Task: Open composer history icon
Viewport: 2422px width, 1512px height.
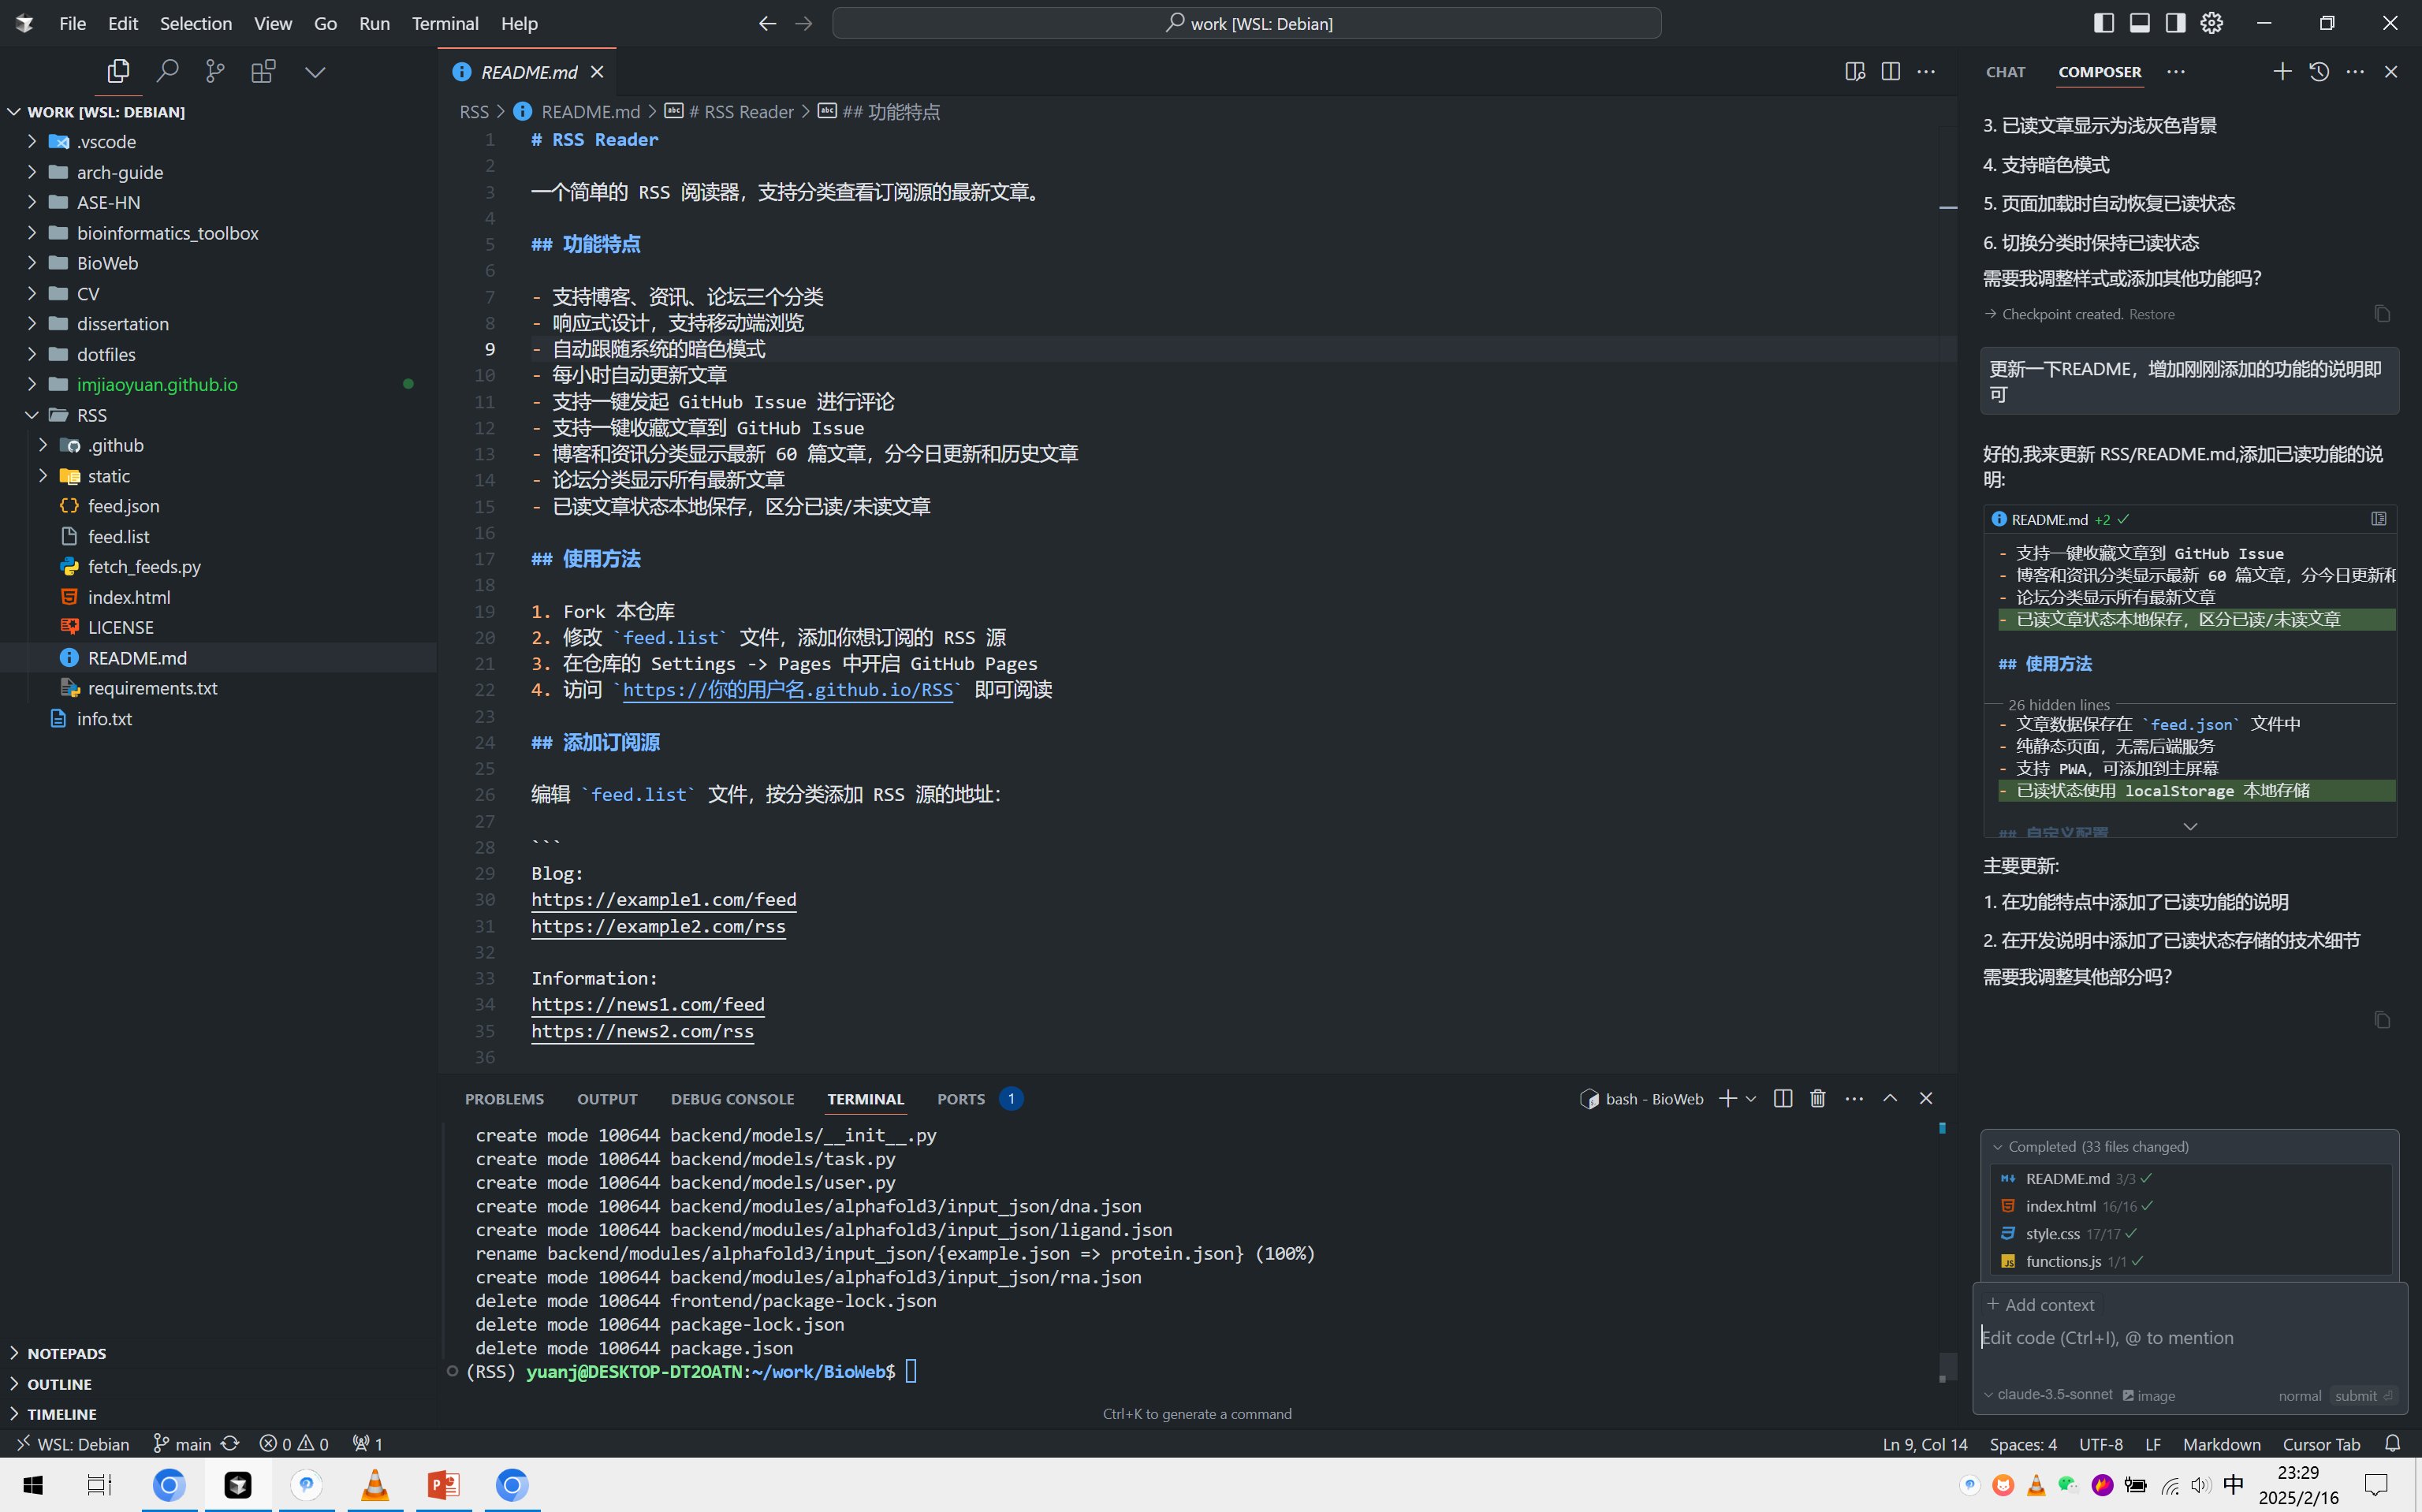Action: point(2319,71)
